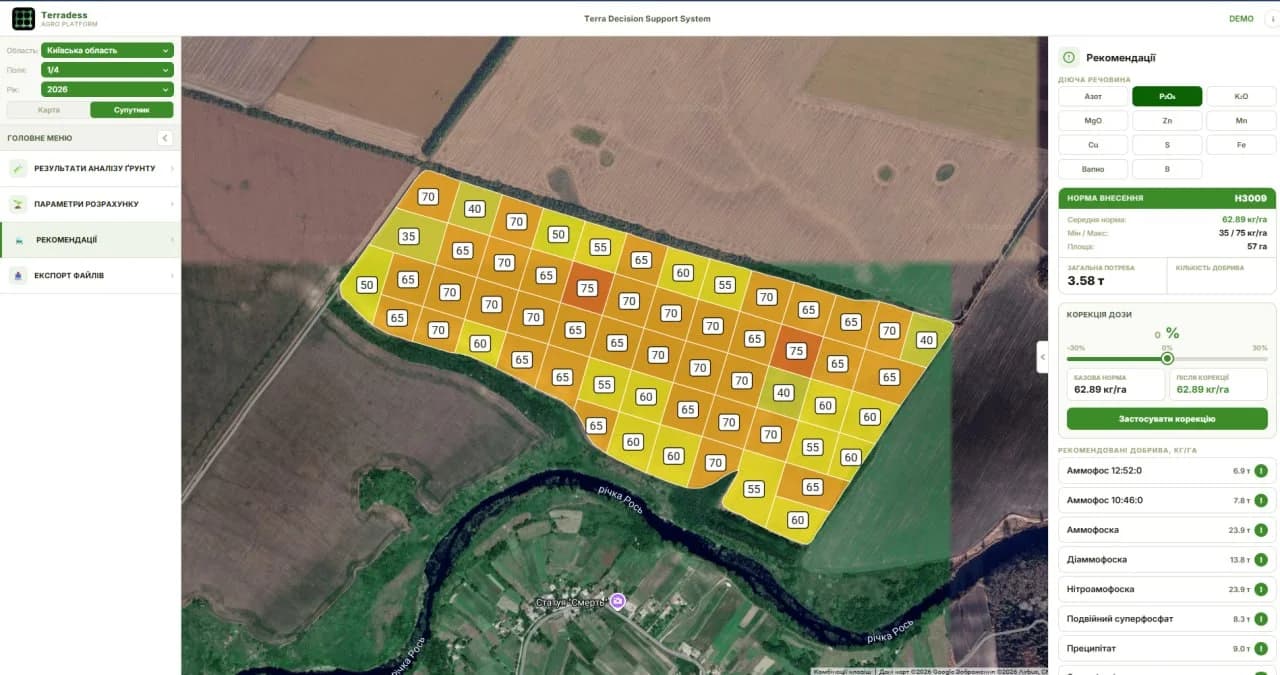Screen dimensions: 1280x675
Task: Switch map view to Супутник
Action: (x=132, y=110)
